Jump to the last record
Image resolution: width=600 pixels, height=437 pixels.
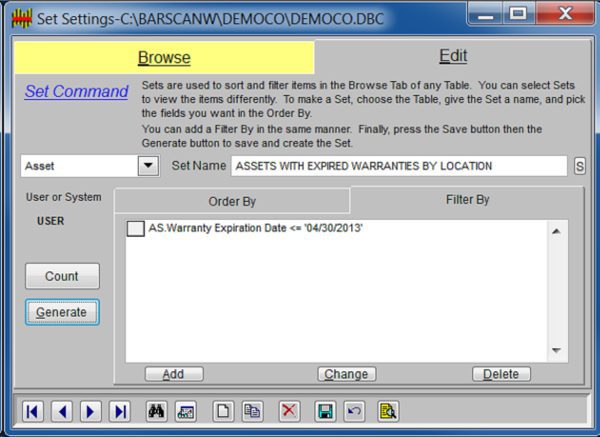pyautogui.click(x=120, y=411)
